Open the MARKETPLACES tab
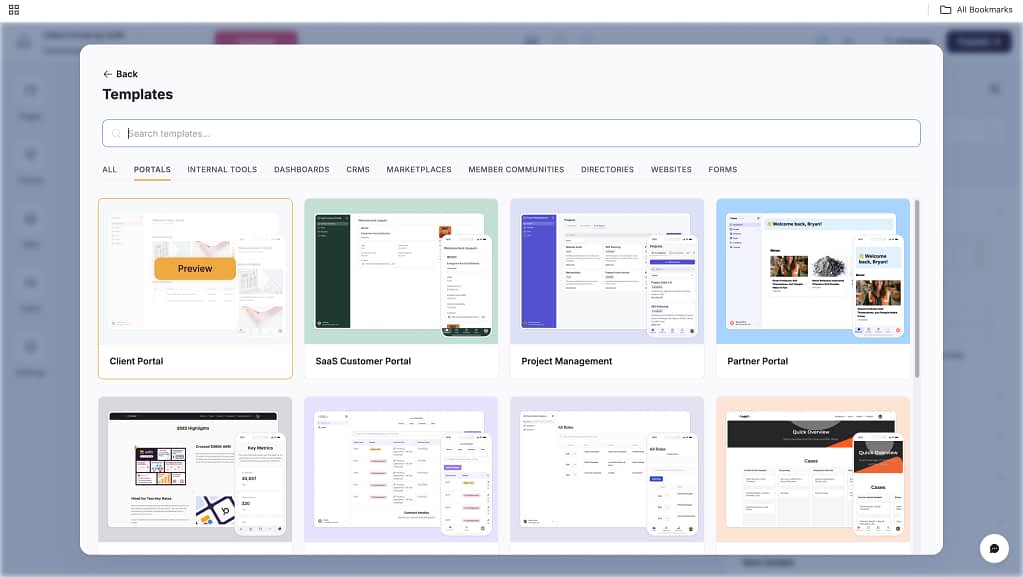This screenshot has height=577, width=1023. click(x=419, y=170)
